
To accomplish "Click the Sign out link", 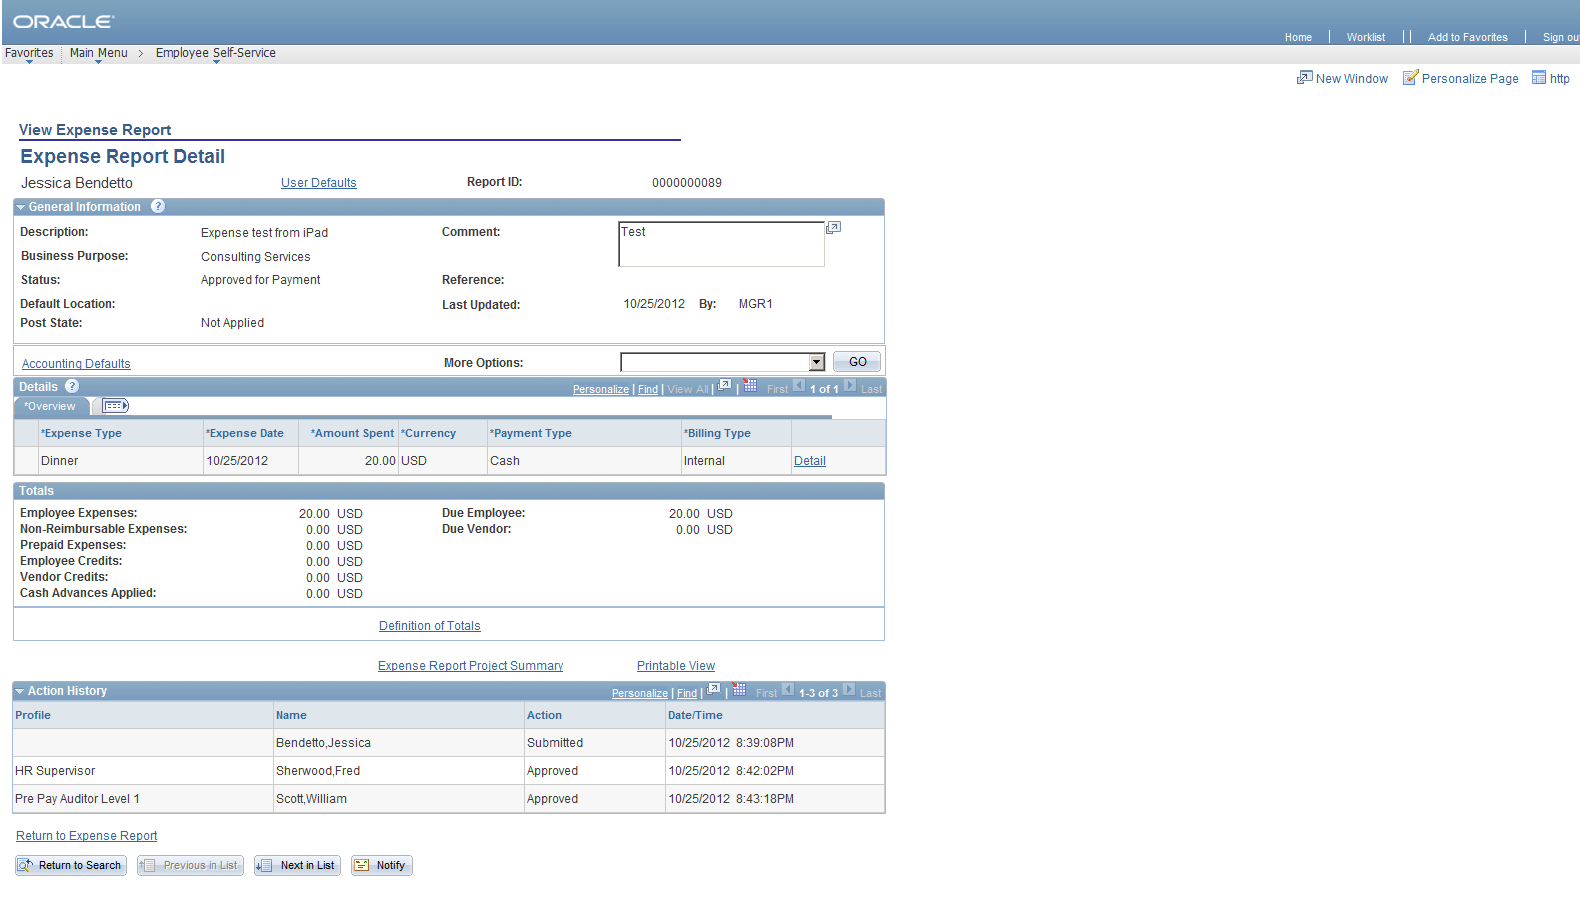I will tap(1560, 37).
